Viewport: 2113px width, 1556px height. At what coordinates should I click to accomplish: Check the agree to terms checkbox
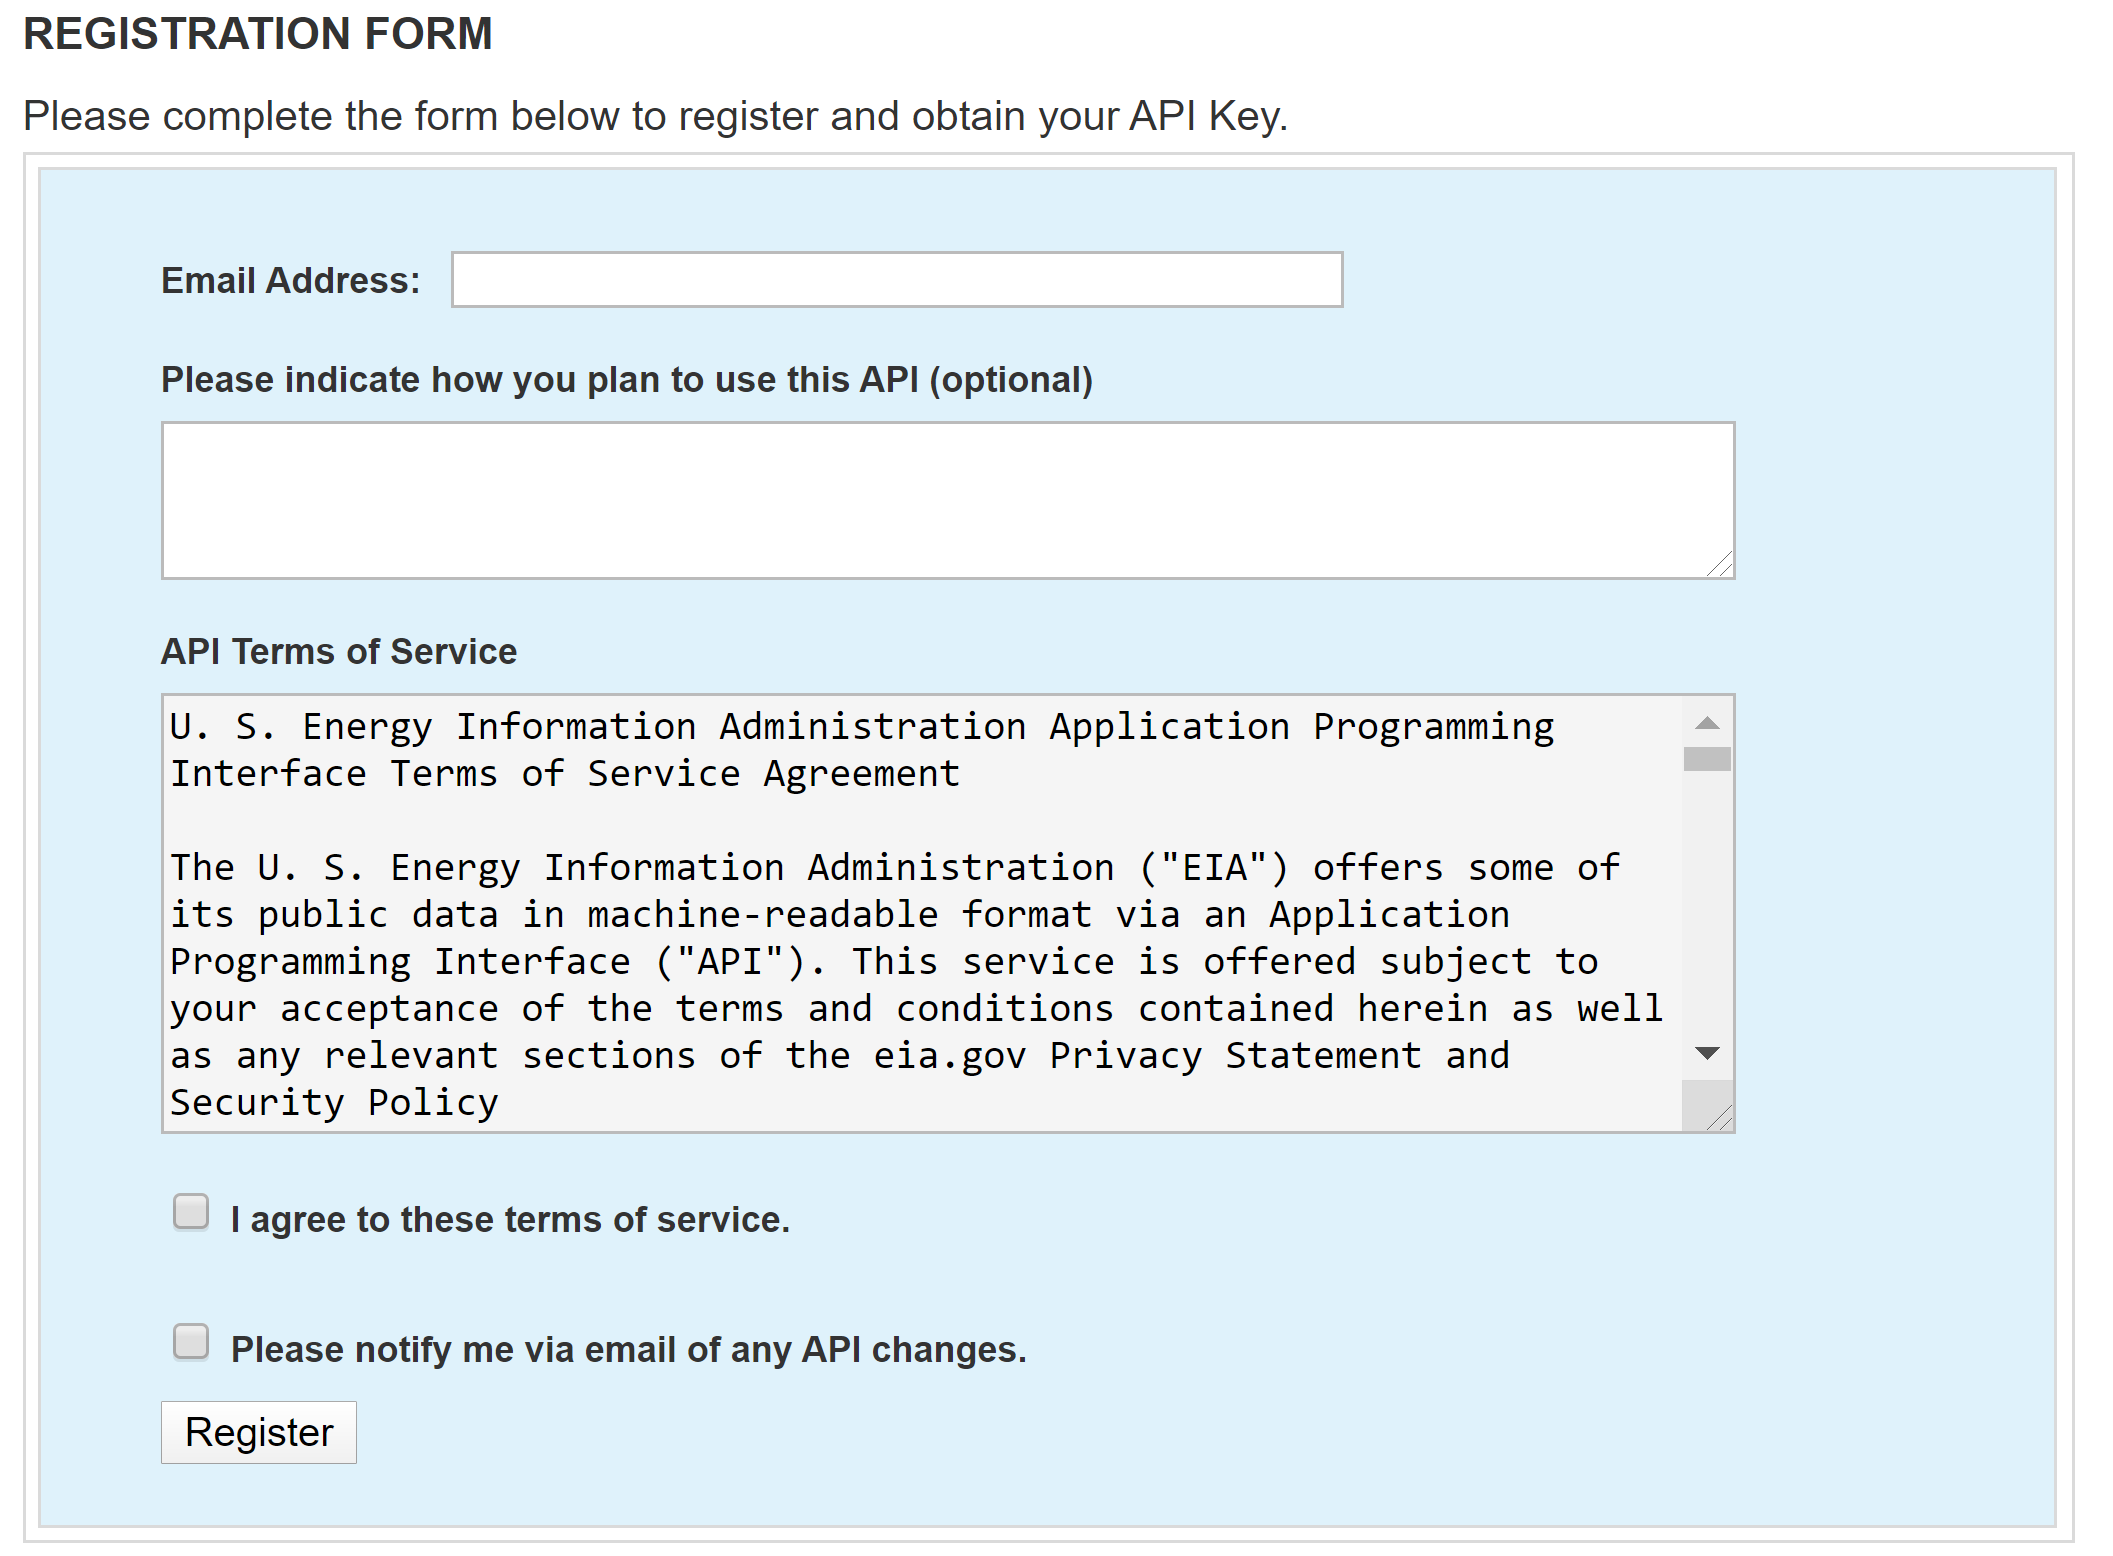191,1211
